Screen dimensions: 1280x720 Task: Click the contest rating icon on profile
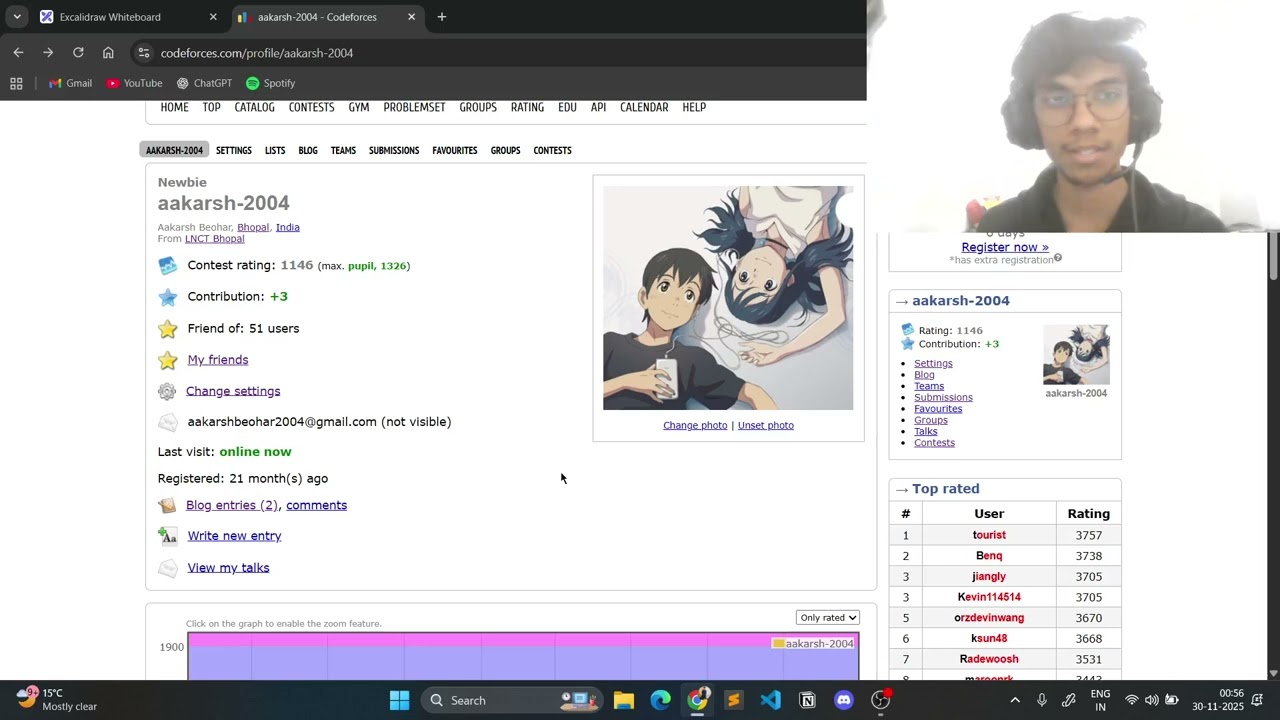coord(167,266)
